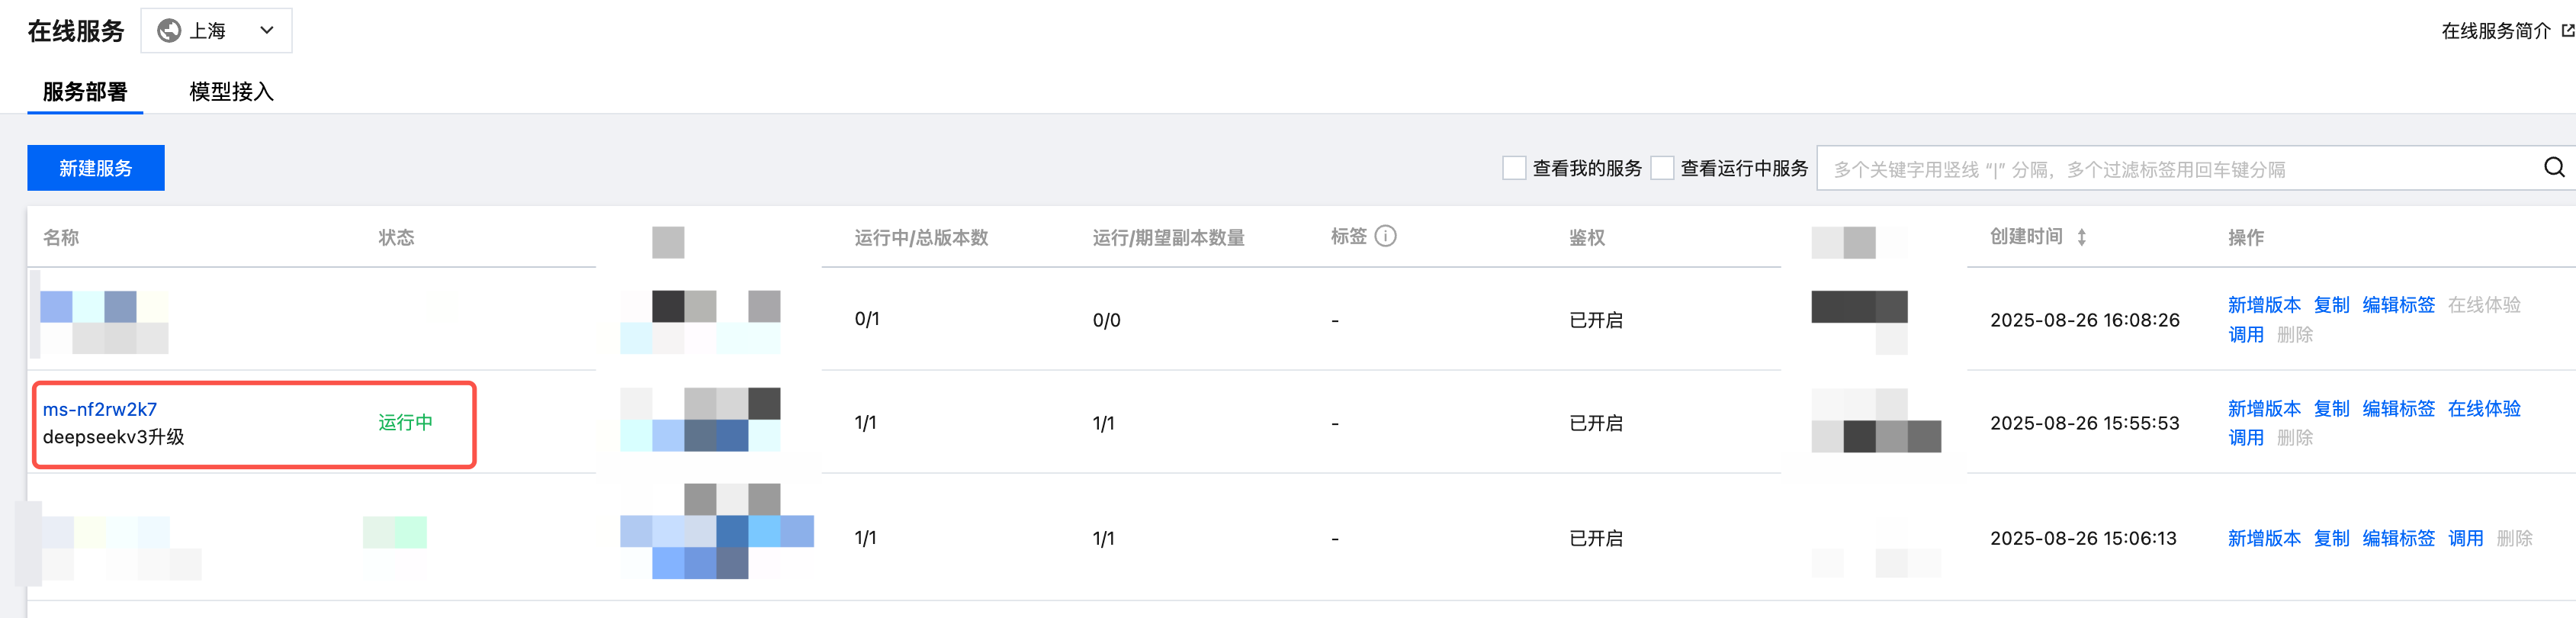
Task: Click 复制 for the 15:55:53 service
Action: [x=2331, y=408]
